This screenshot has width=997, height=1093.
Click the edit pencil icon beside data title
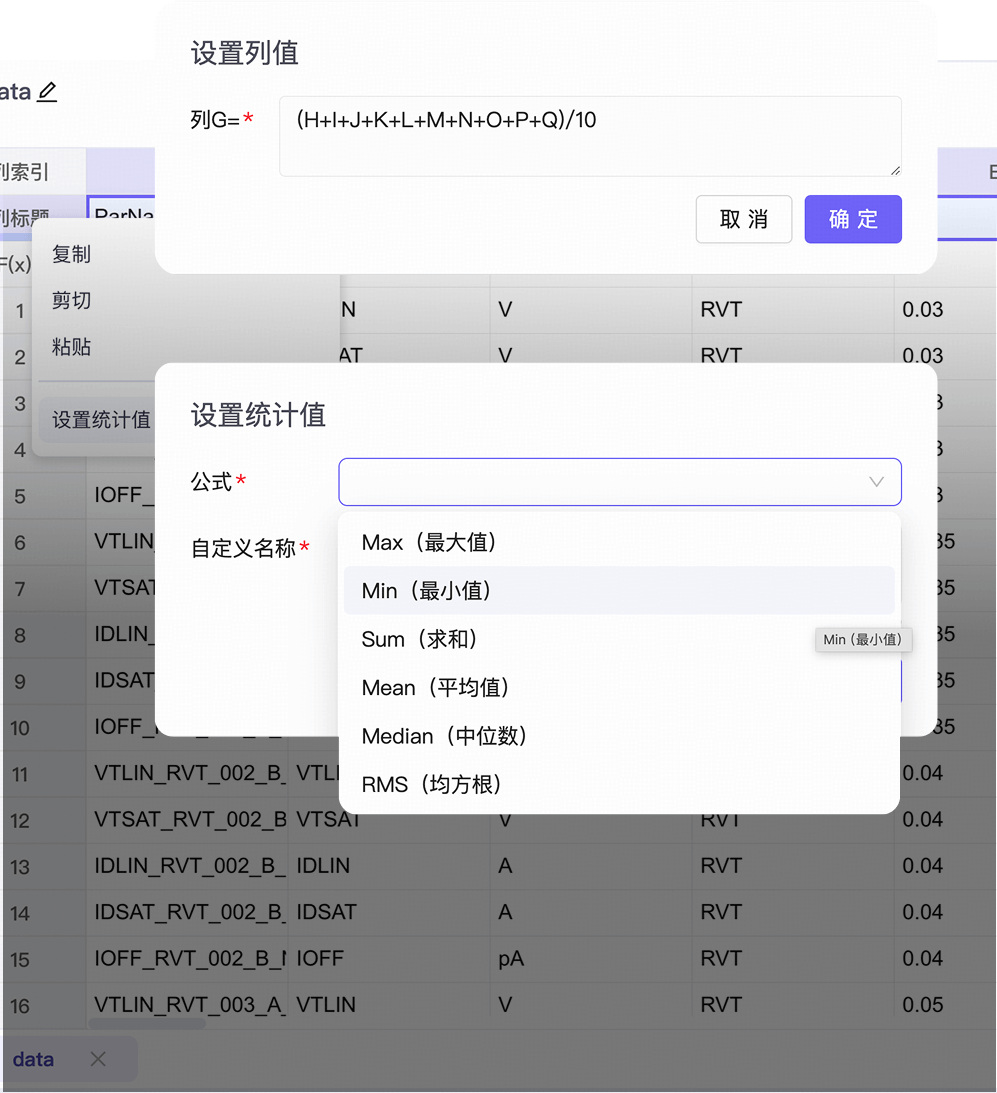[47, 91]
